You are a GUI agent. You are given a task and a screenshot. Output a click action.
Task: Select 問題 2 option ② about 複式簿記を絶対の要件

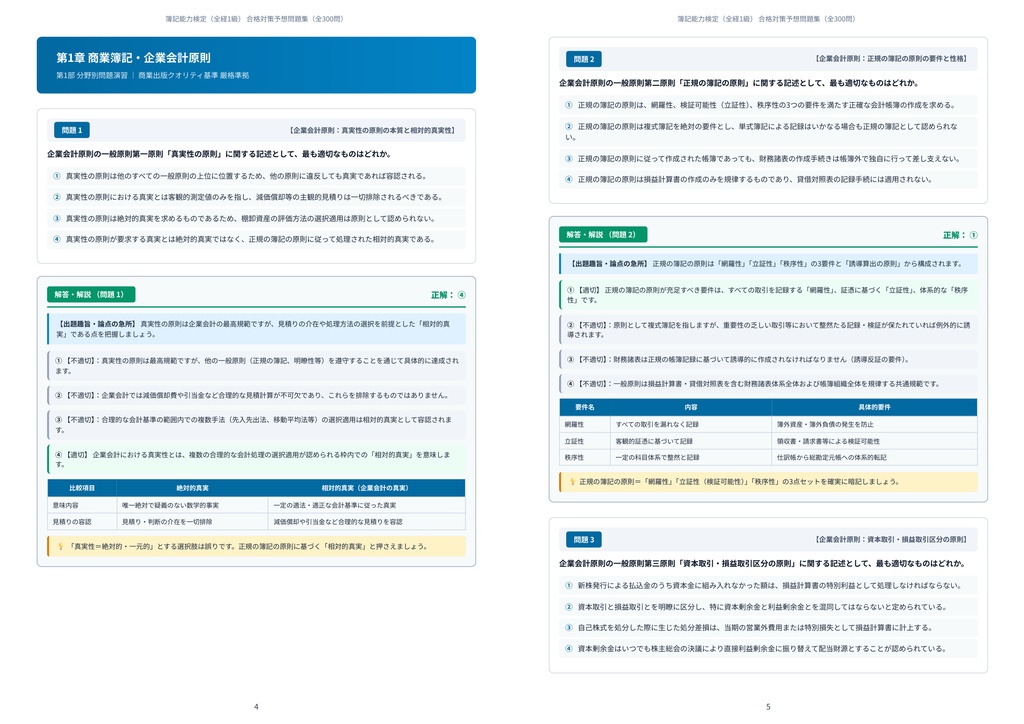pyautogui.click(x=768, y=131)
